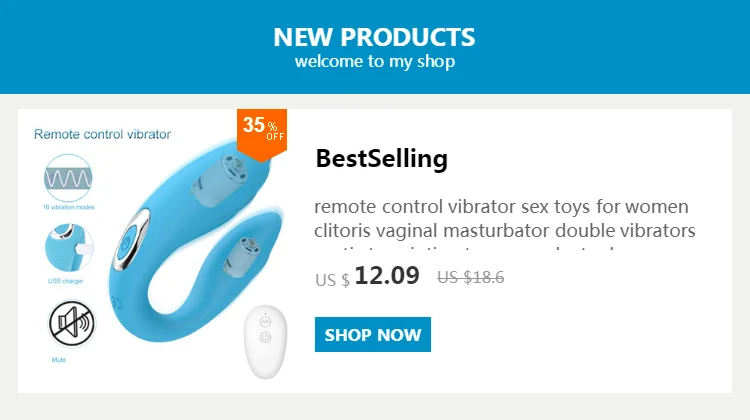This screenshot has width=750, height=420.
Task: Select the 10 vibration modes wave icon
Action: 68,178
